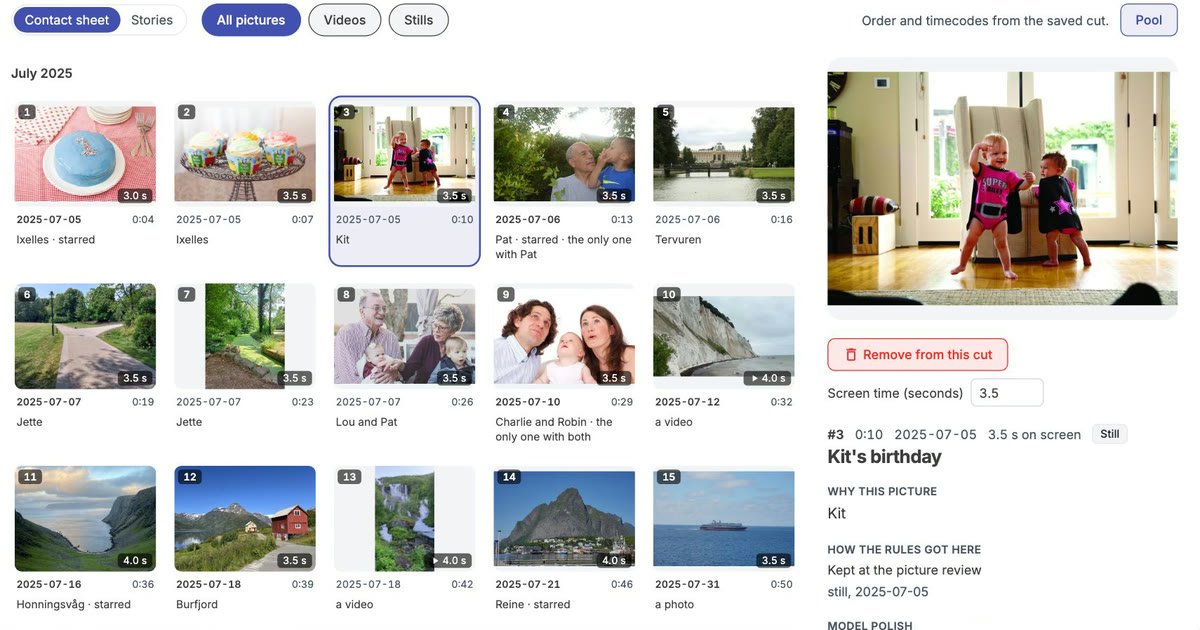Click the title Kit's birthday
Image resolution: width=1200 pixels, height=630 pixels.
885,457
